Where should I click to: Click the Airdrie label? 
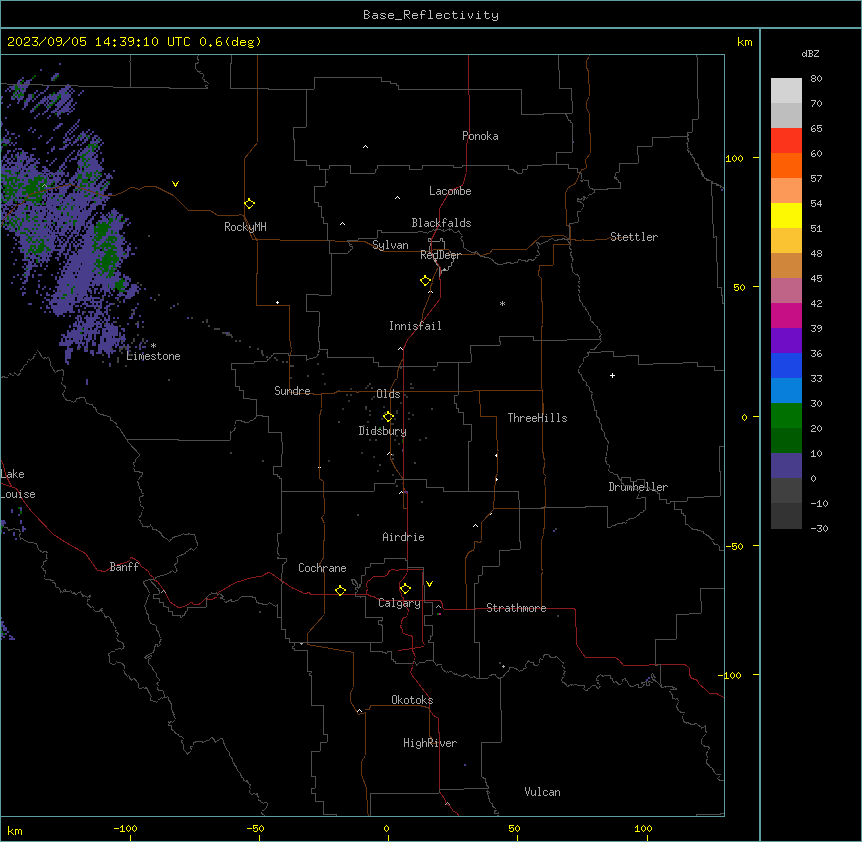click(403, 537)
